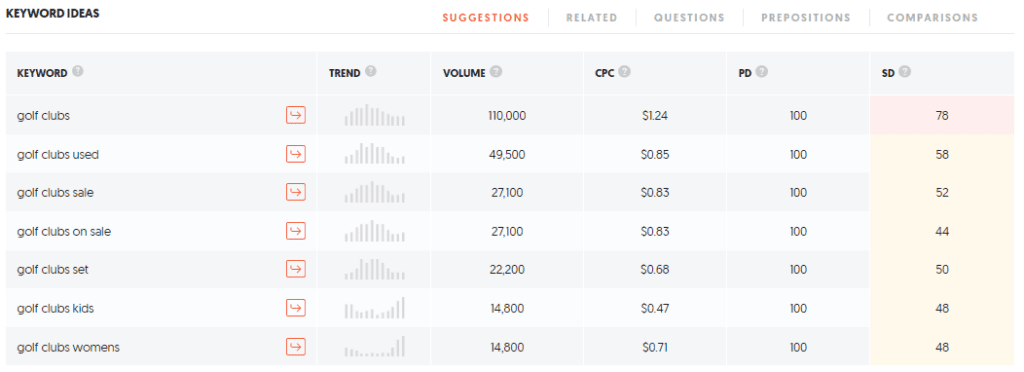Show help tooltip for Keyword column
Screen dimensions: 1024x372
pyautogui.click(x=78, y=72)
